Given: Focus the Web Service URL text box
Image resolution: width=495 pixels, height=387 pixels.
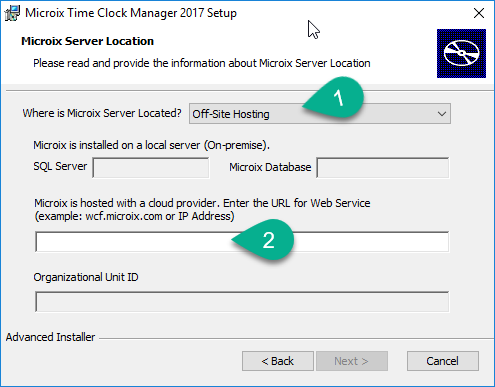Looking at the screenshot, I should [x=242, y=242].
